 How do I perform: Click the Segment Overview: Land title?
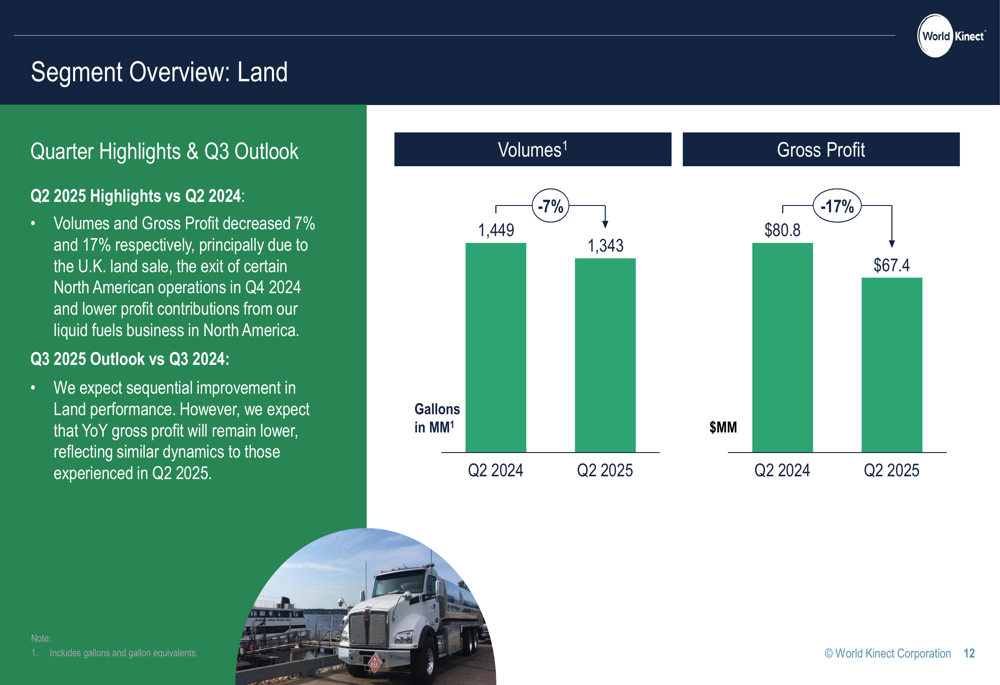(x=159, y=72)
